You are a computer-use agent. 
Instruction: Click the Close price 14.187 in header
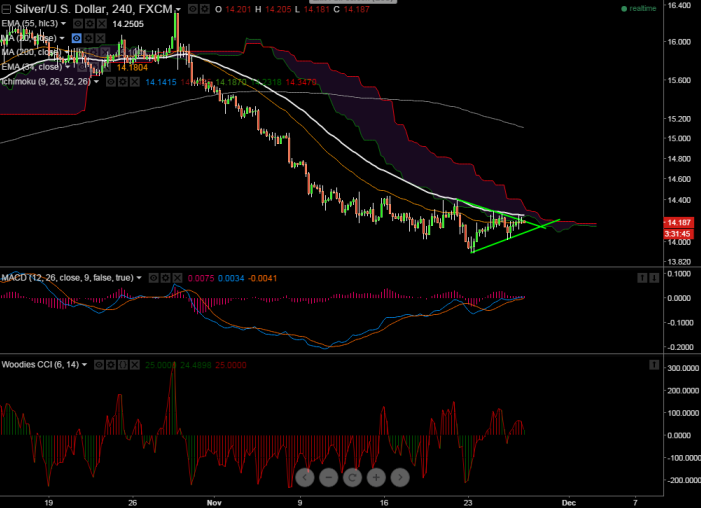356,9
